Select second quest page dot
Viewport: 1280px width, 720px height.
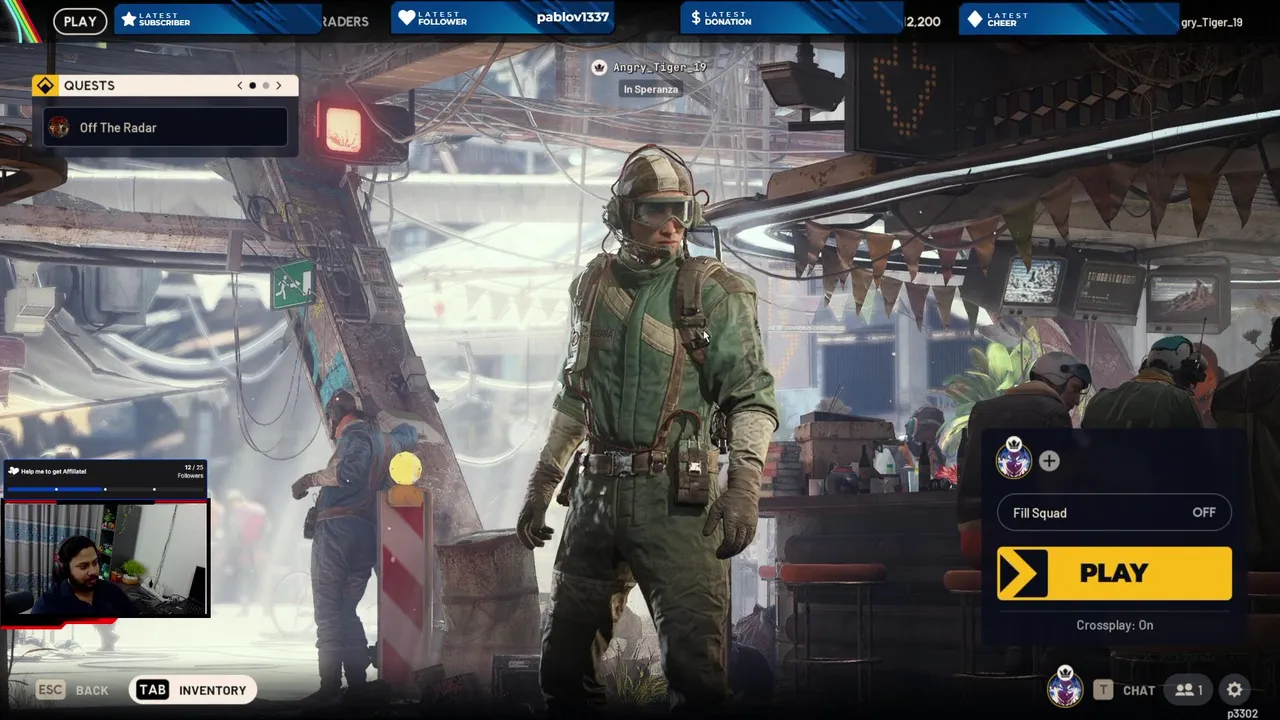[265, 86]
